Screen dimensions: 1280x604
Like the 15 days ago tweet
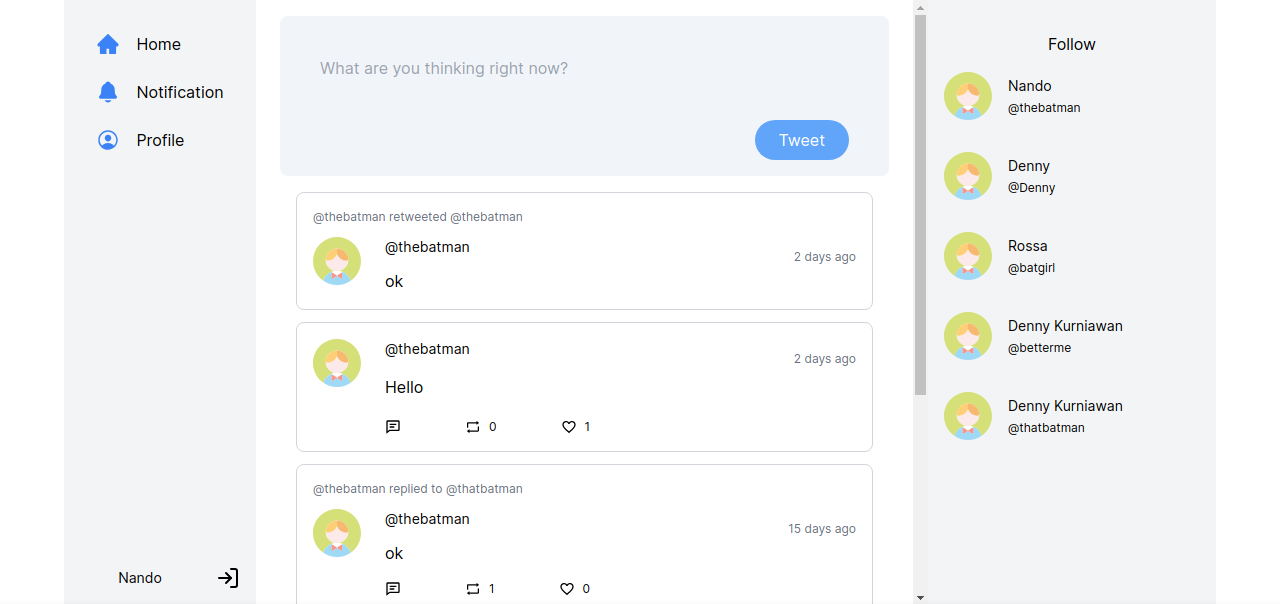click(x=567, y=589)
